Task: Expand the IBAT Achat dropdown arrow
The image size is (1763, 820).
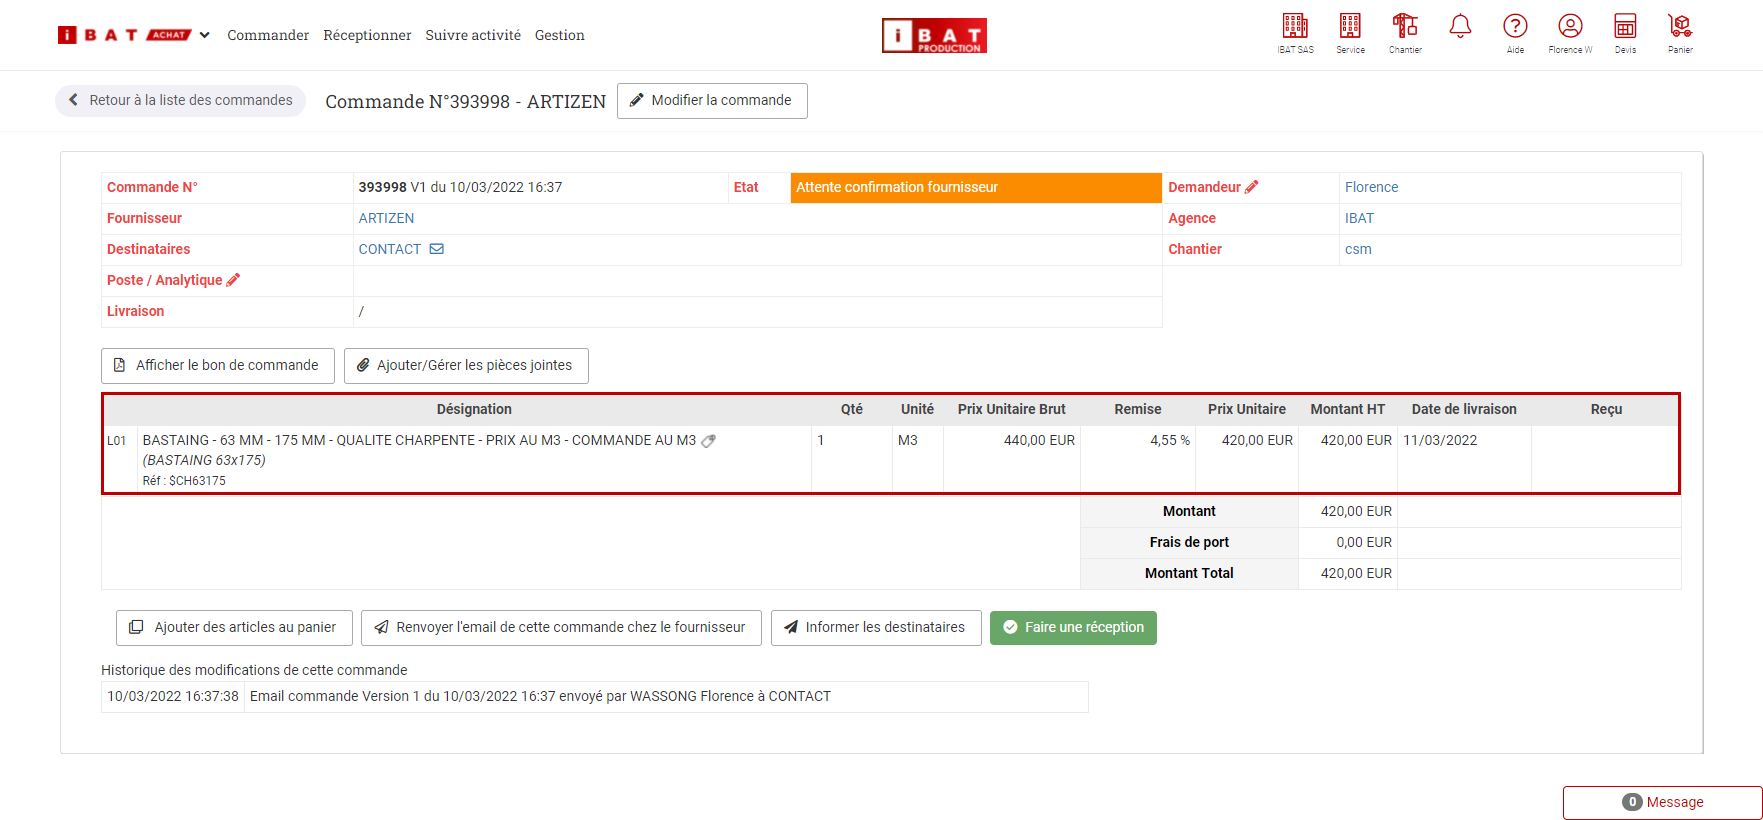Action: coord(205,35)
